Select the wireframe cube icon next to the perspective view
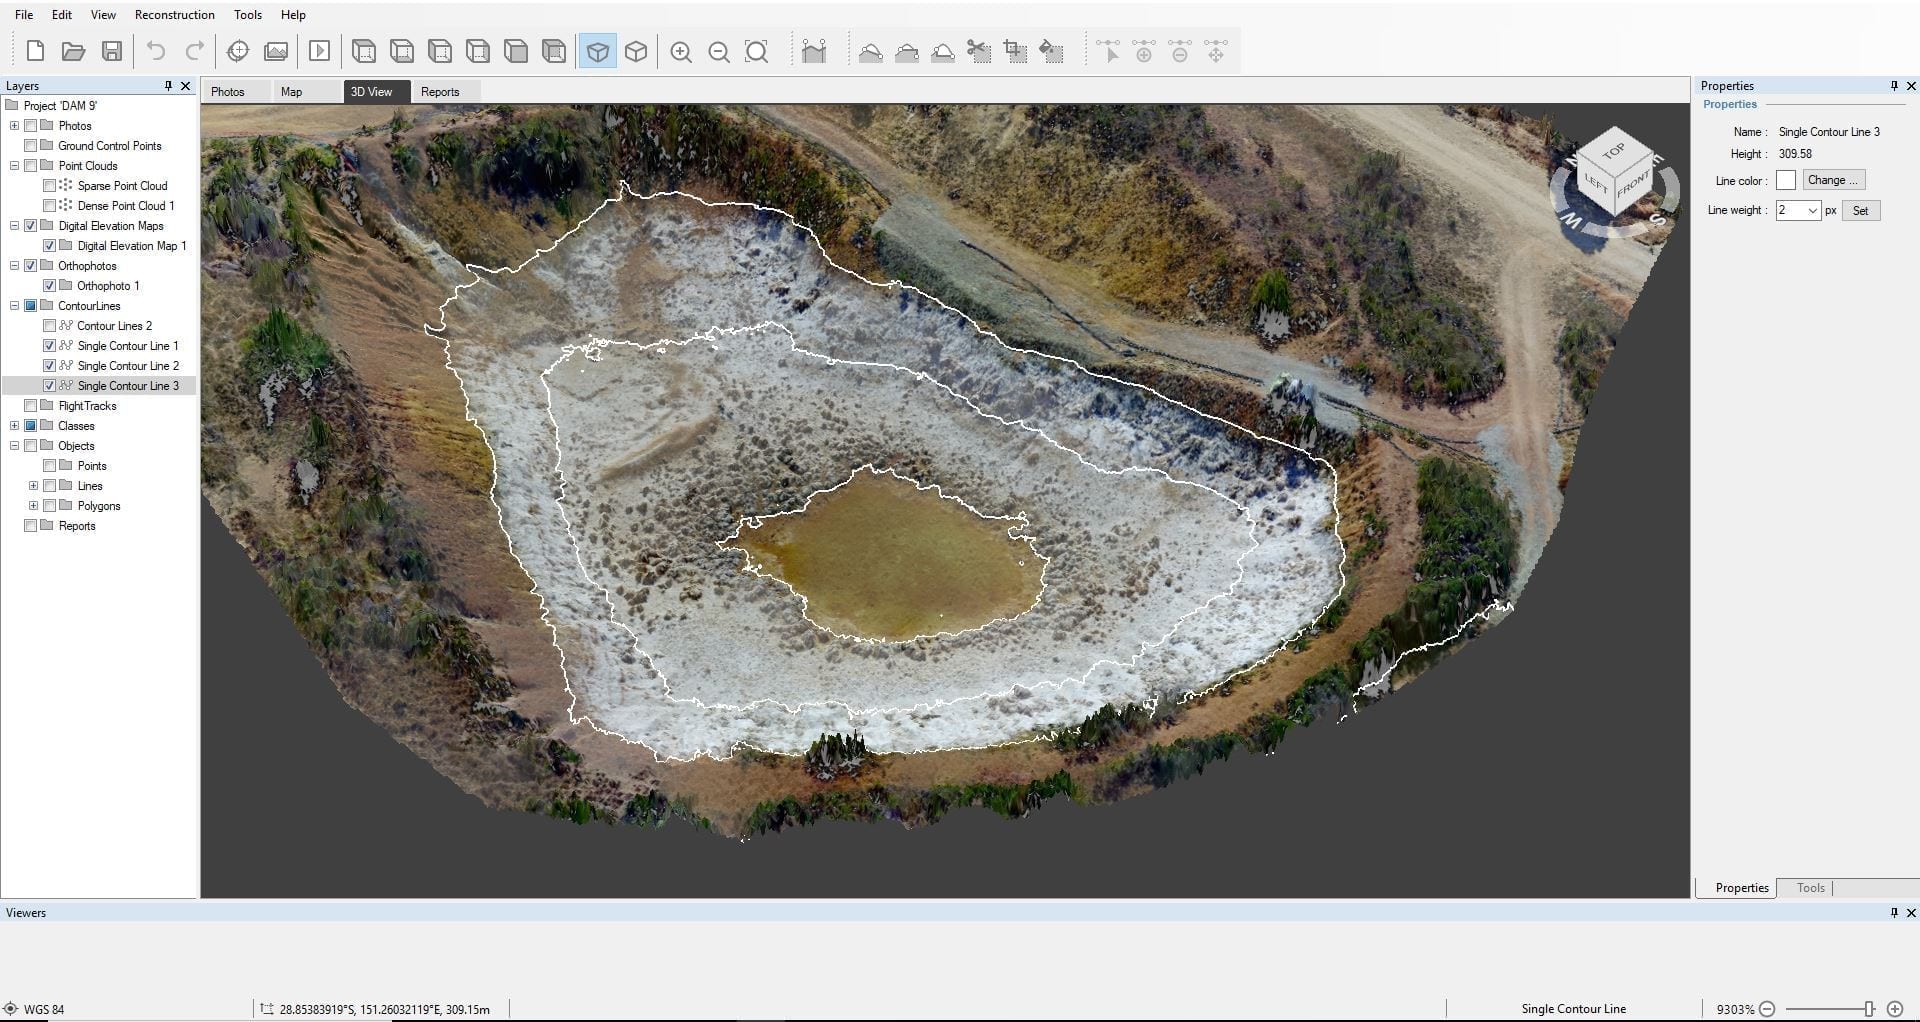The width and height of the screenshot is (1920, 1022). pos(636,52)
